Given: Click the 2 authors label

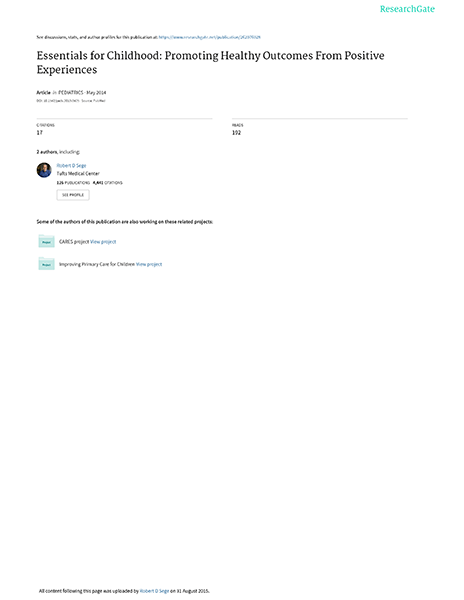Looking at the screenshot, I should pos(47,152).
